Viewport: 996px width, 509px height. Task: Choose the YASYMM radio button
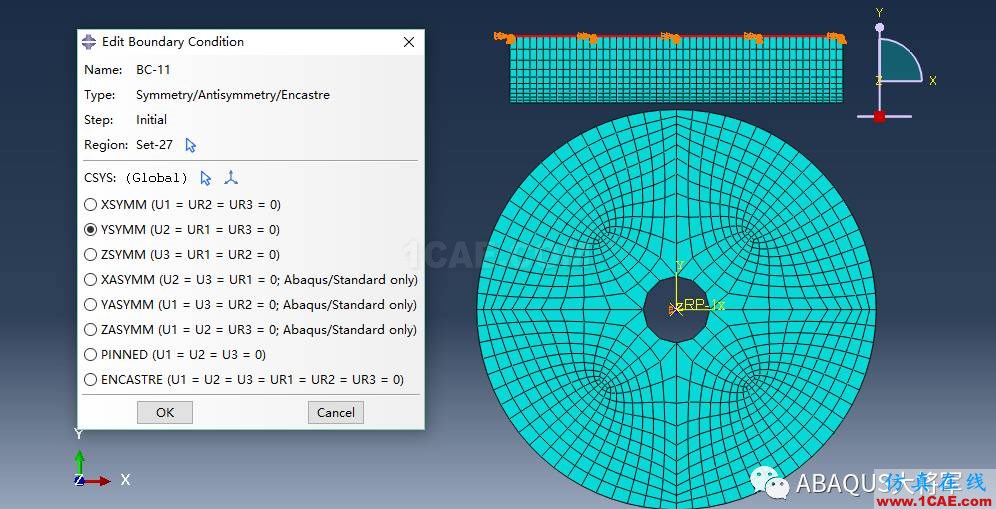(x=91, y=305)
